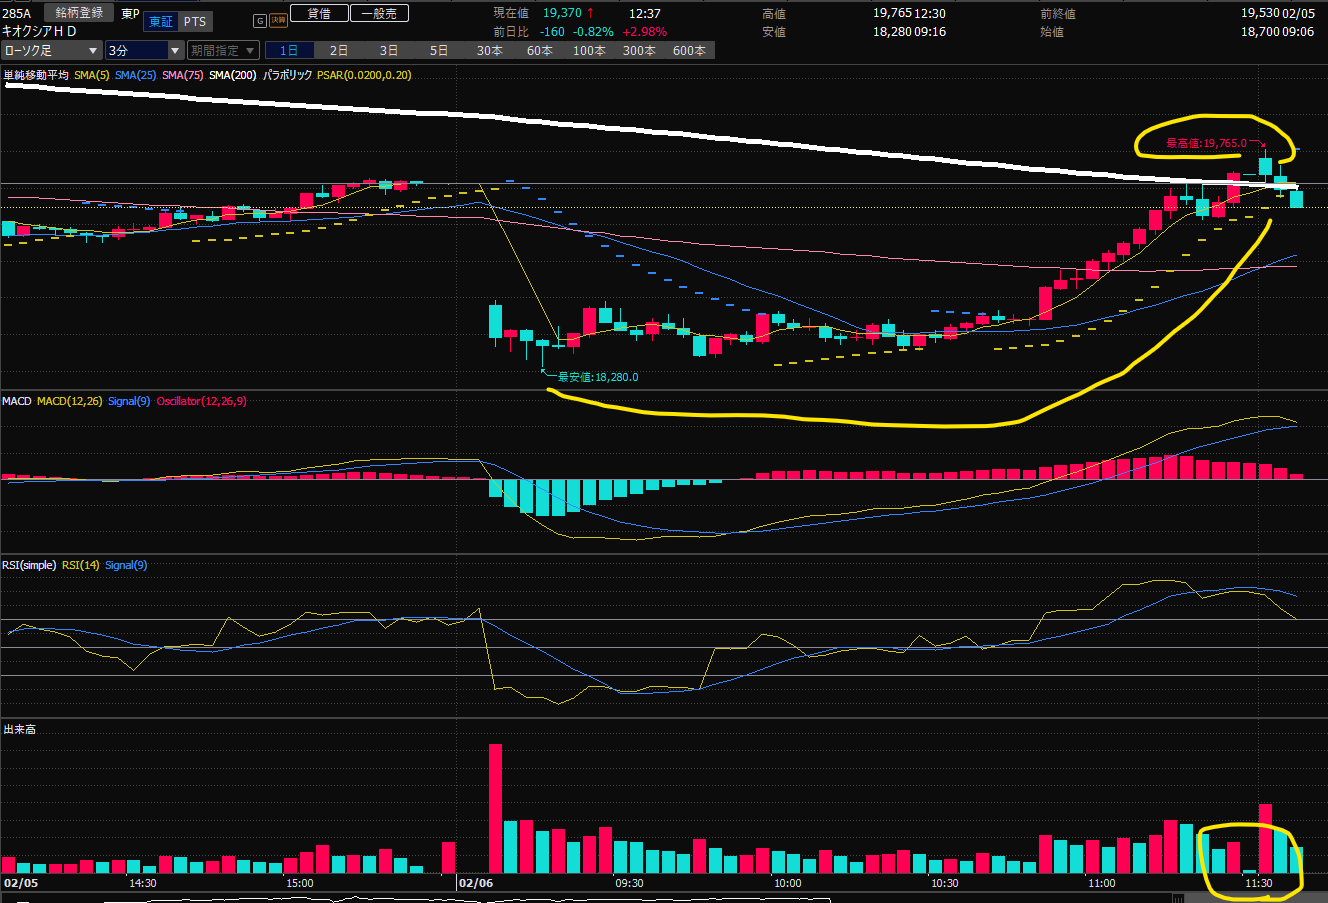Switch market to 東証
The height and width of the screenshot is (903, 1328).
click(158, 21)
